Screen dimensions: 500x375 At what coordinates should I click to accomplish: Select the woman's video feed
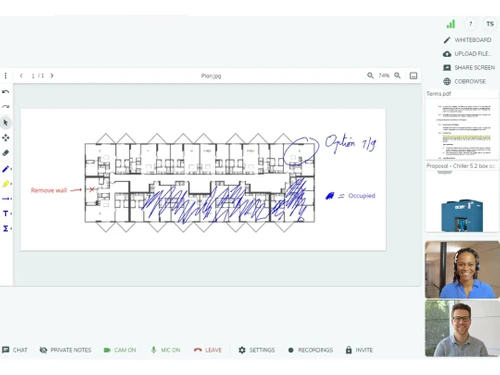pyautogui.click(x=462, y=270)
